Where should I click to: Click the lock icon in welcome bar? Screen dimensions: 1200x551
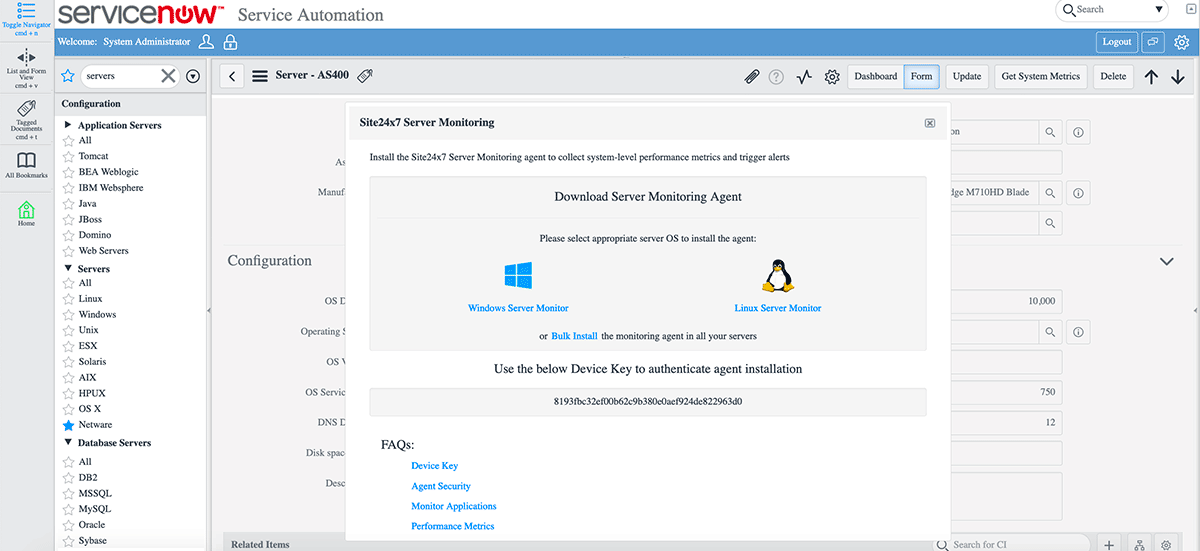tap(230, 42)
